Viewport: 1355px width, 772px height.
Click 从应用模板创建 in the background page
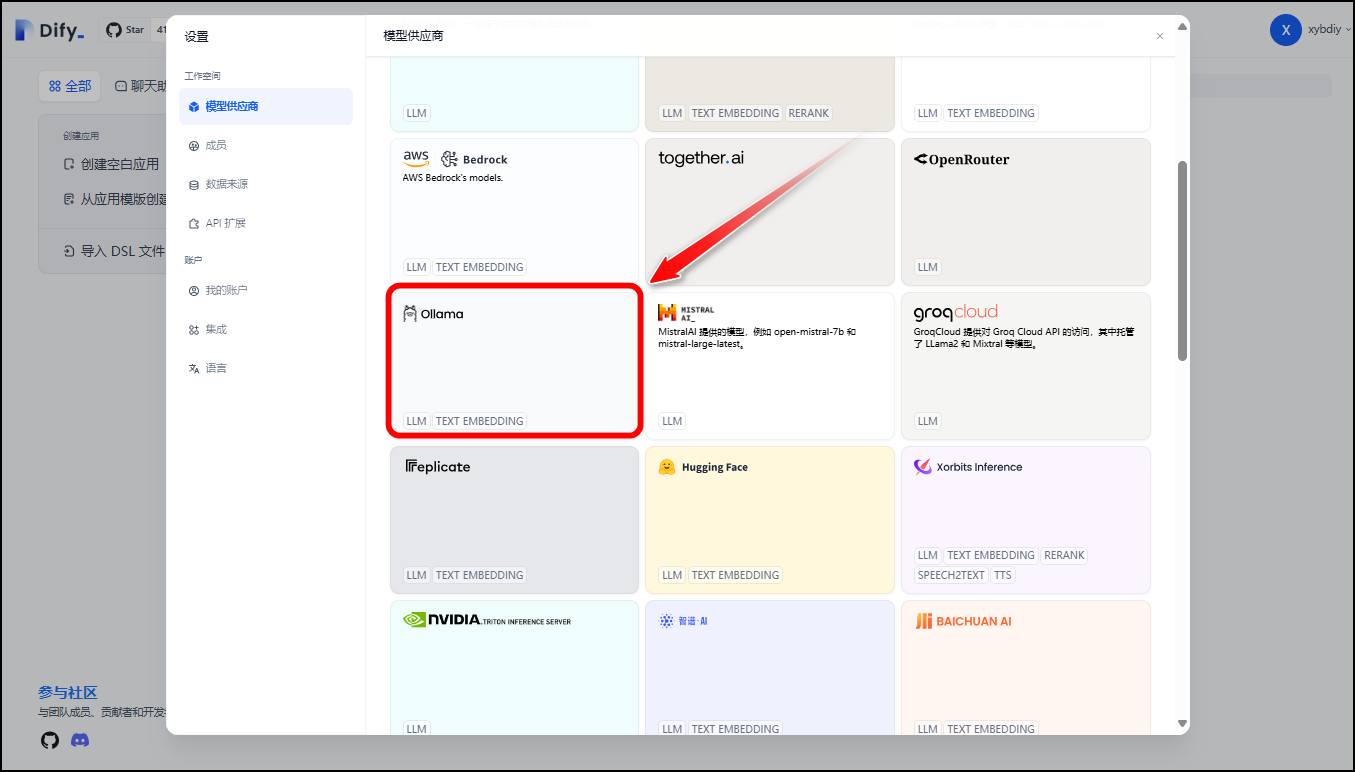click(114, 199)
